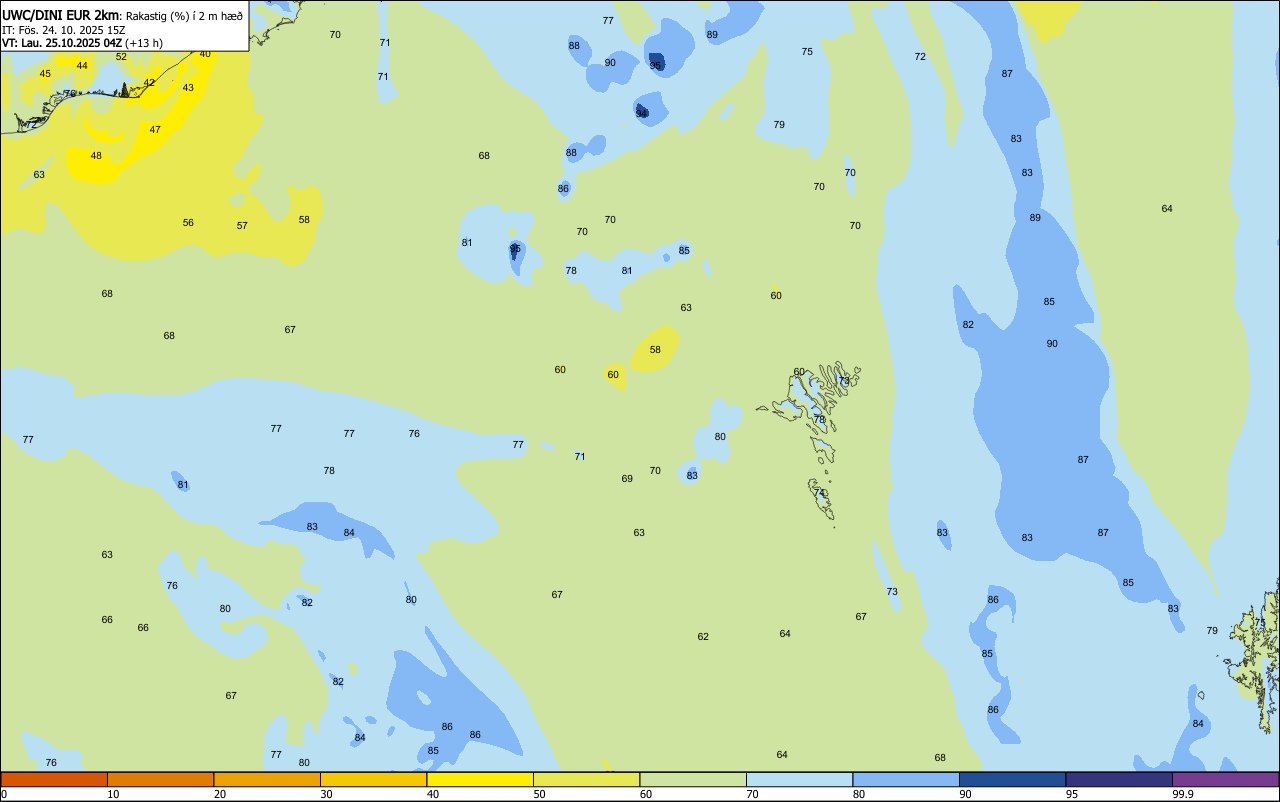1280x802 pixels.
Task: Click the humidity value 44 on the map
Action: [82, 66]
